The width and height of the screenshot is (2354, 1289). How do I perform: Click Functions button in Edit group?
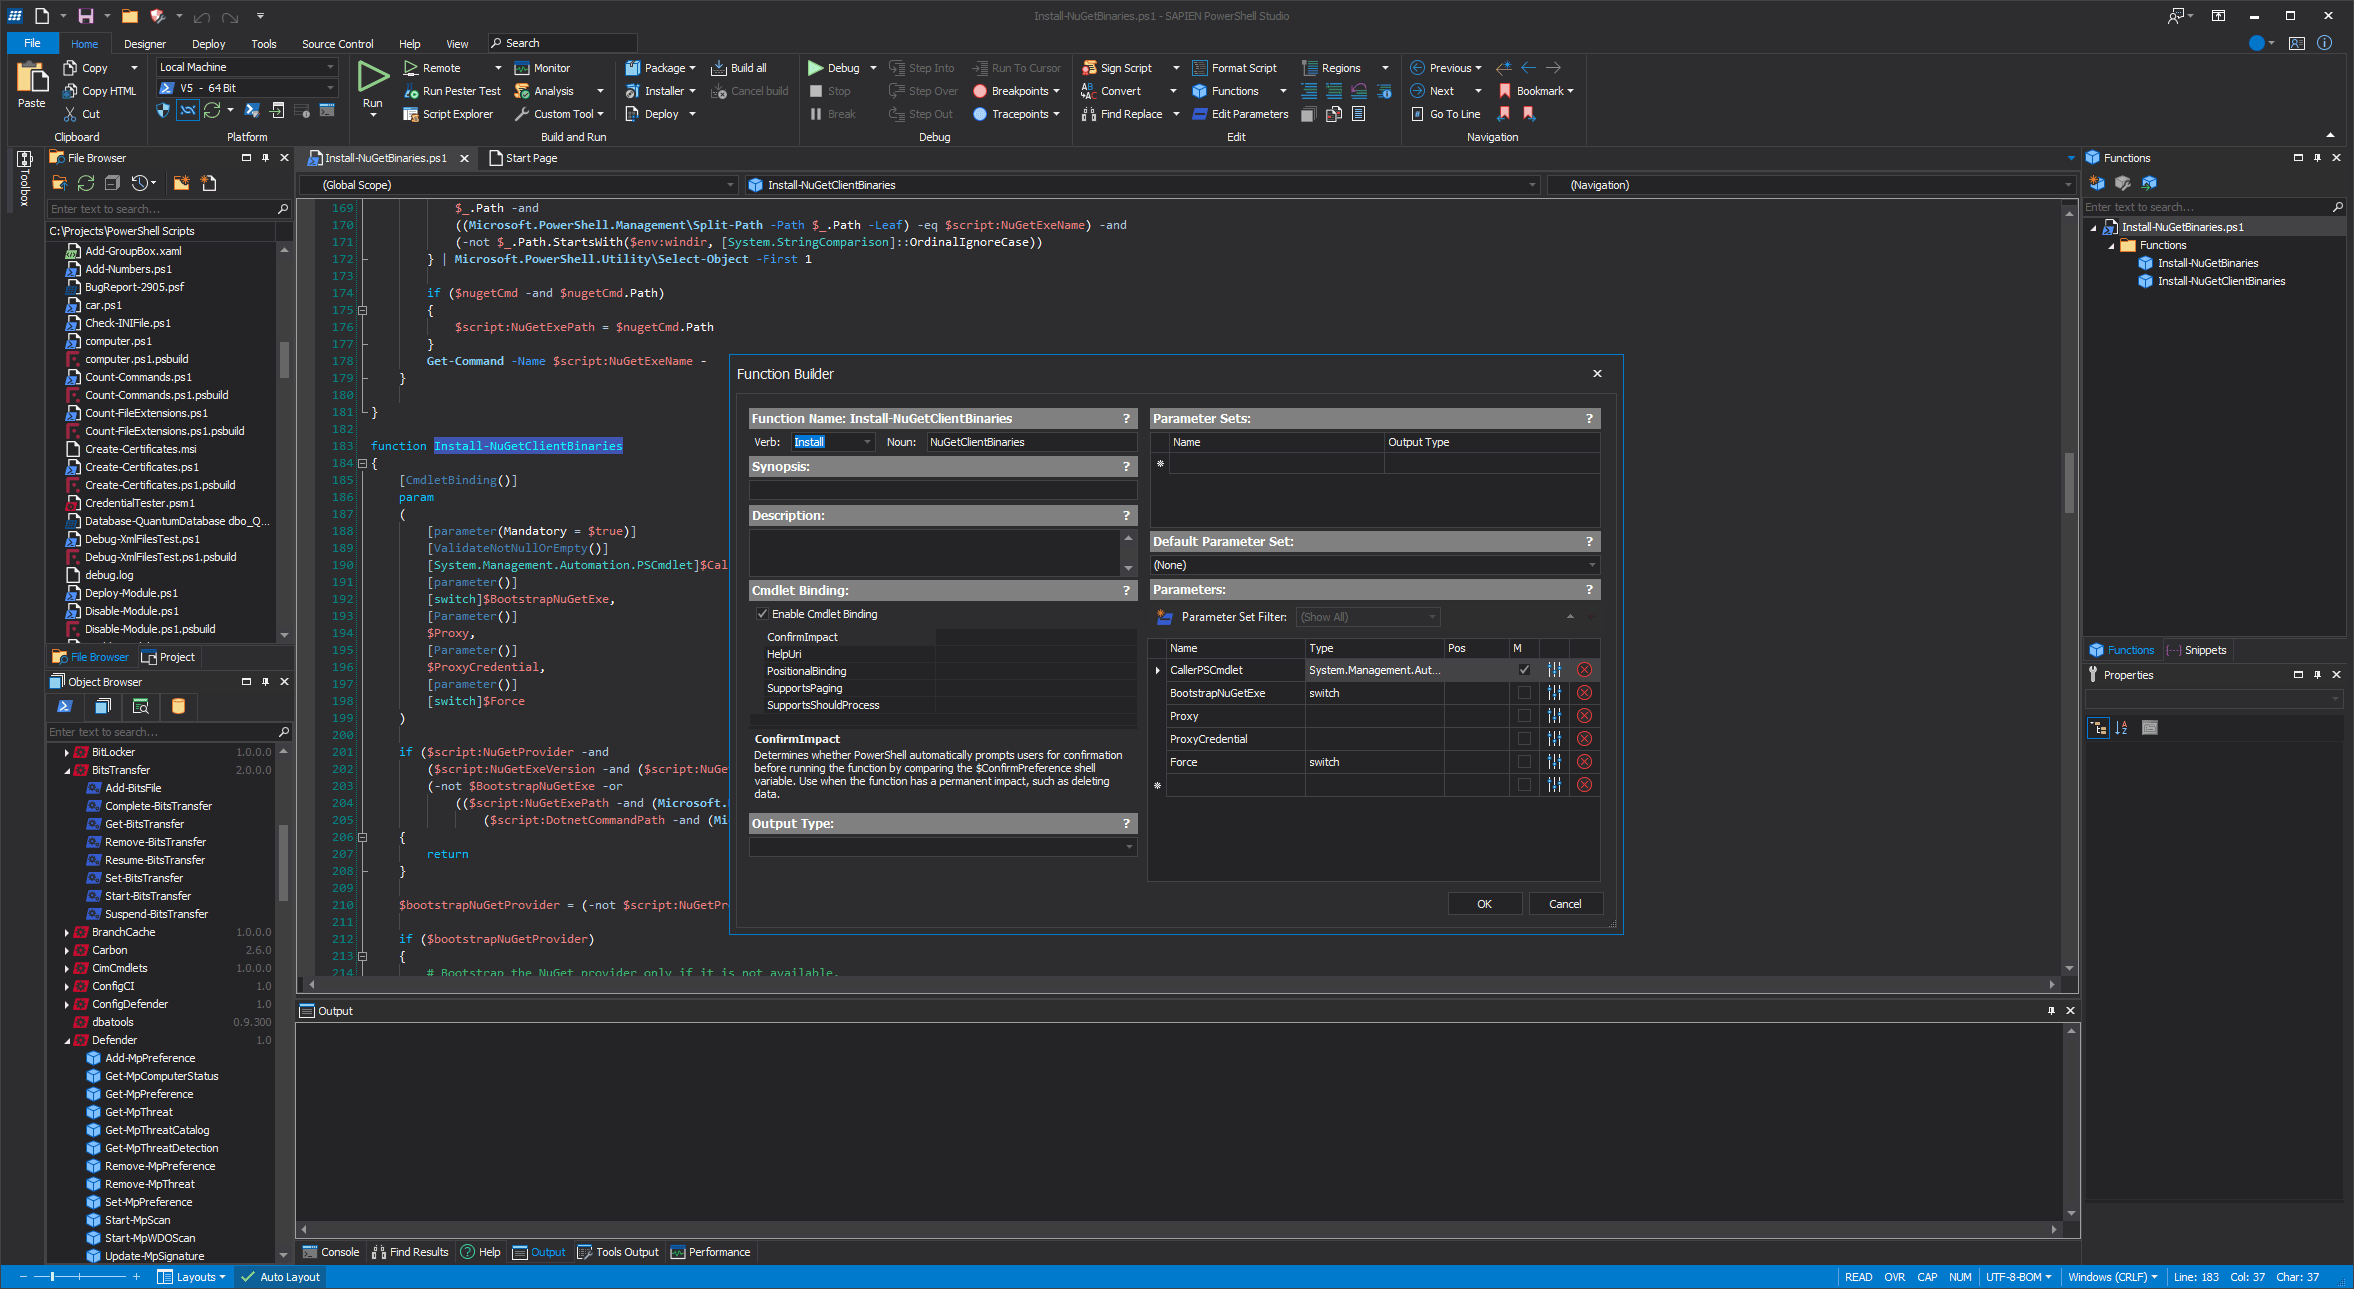coord(1226,91)
